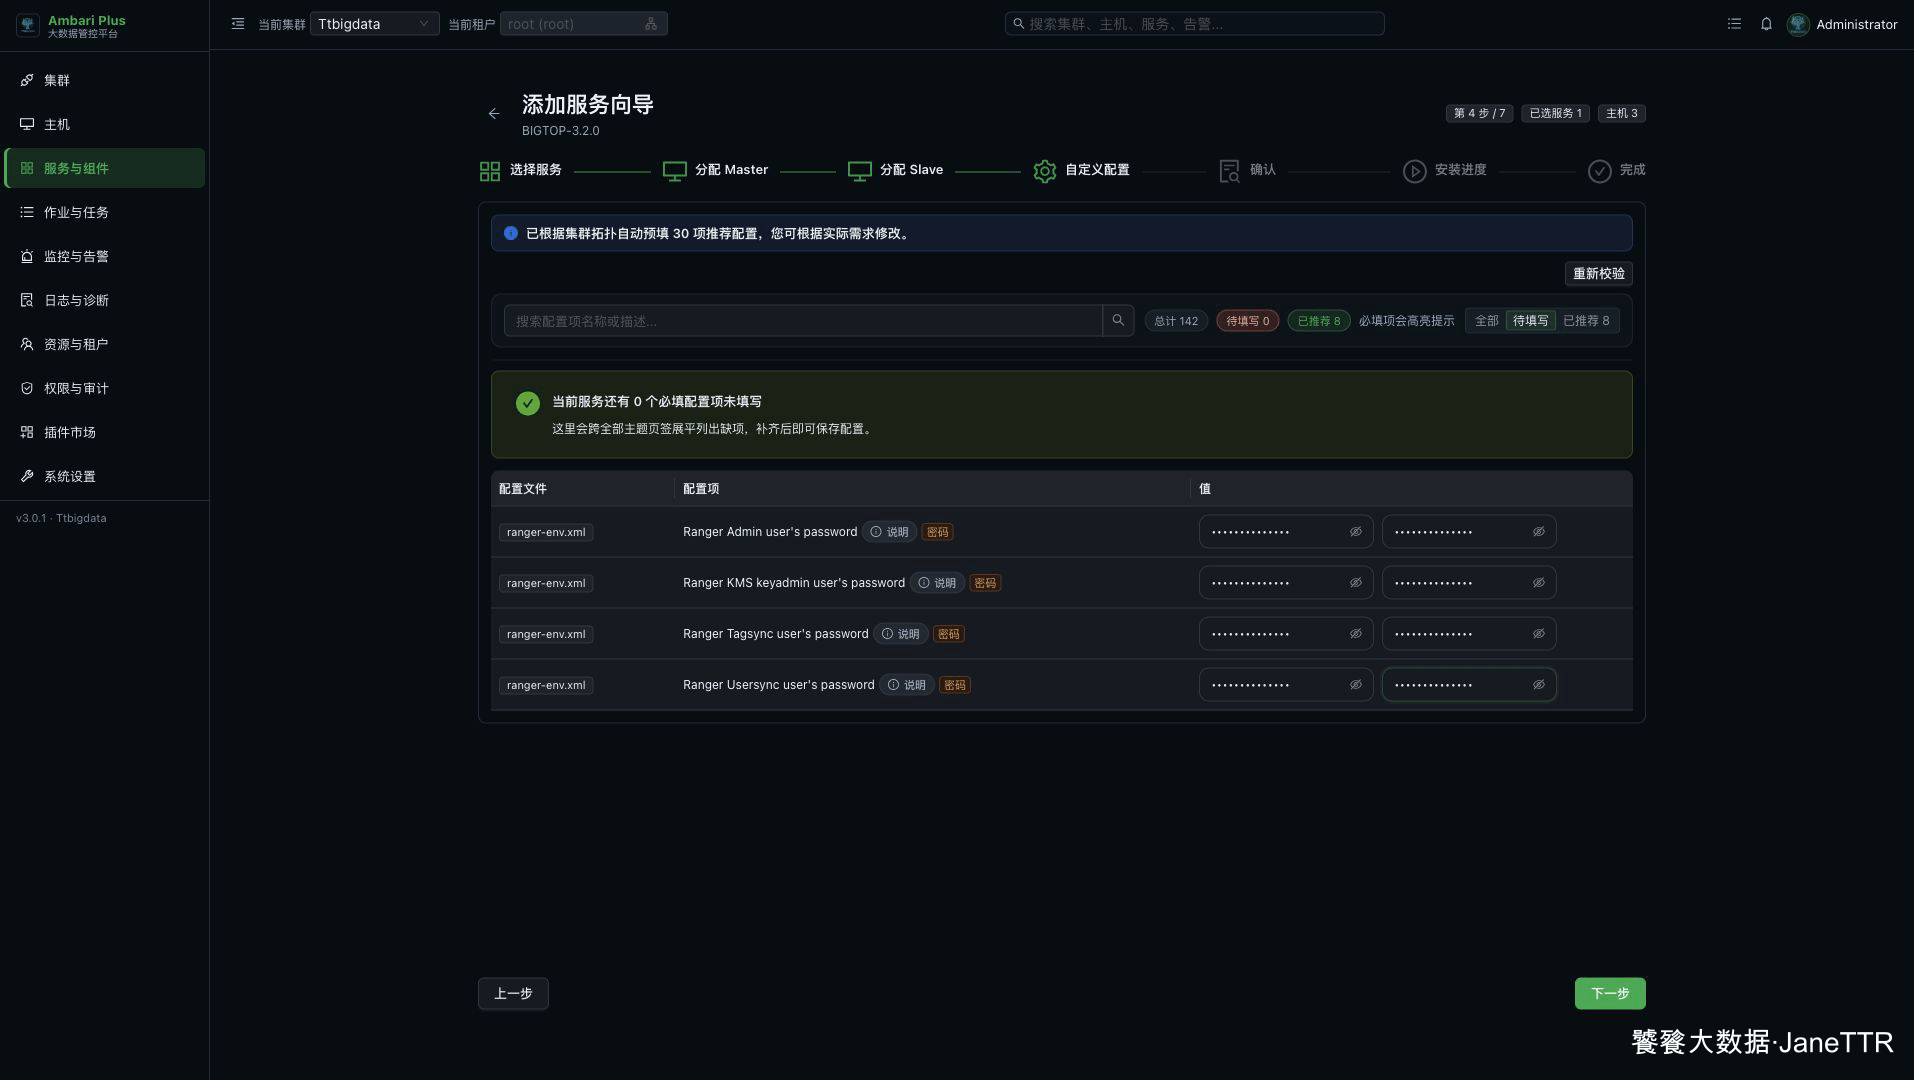The width and height of the screenshot is (1914, 1080).
Task: Collapse the sidebar with the menu toggle icon
Action: [237, 24]
